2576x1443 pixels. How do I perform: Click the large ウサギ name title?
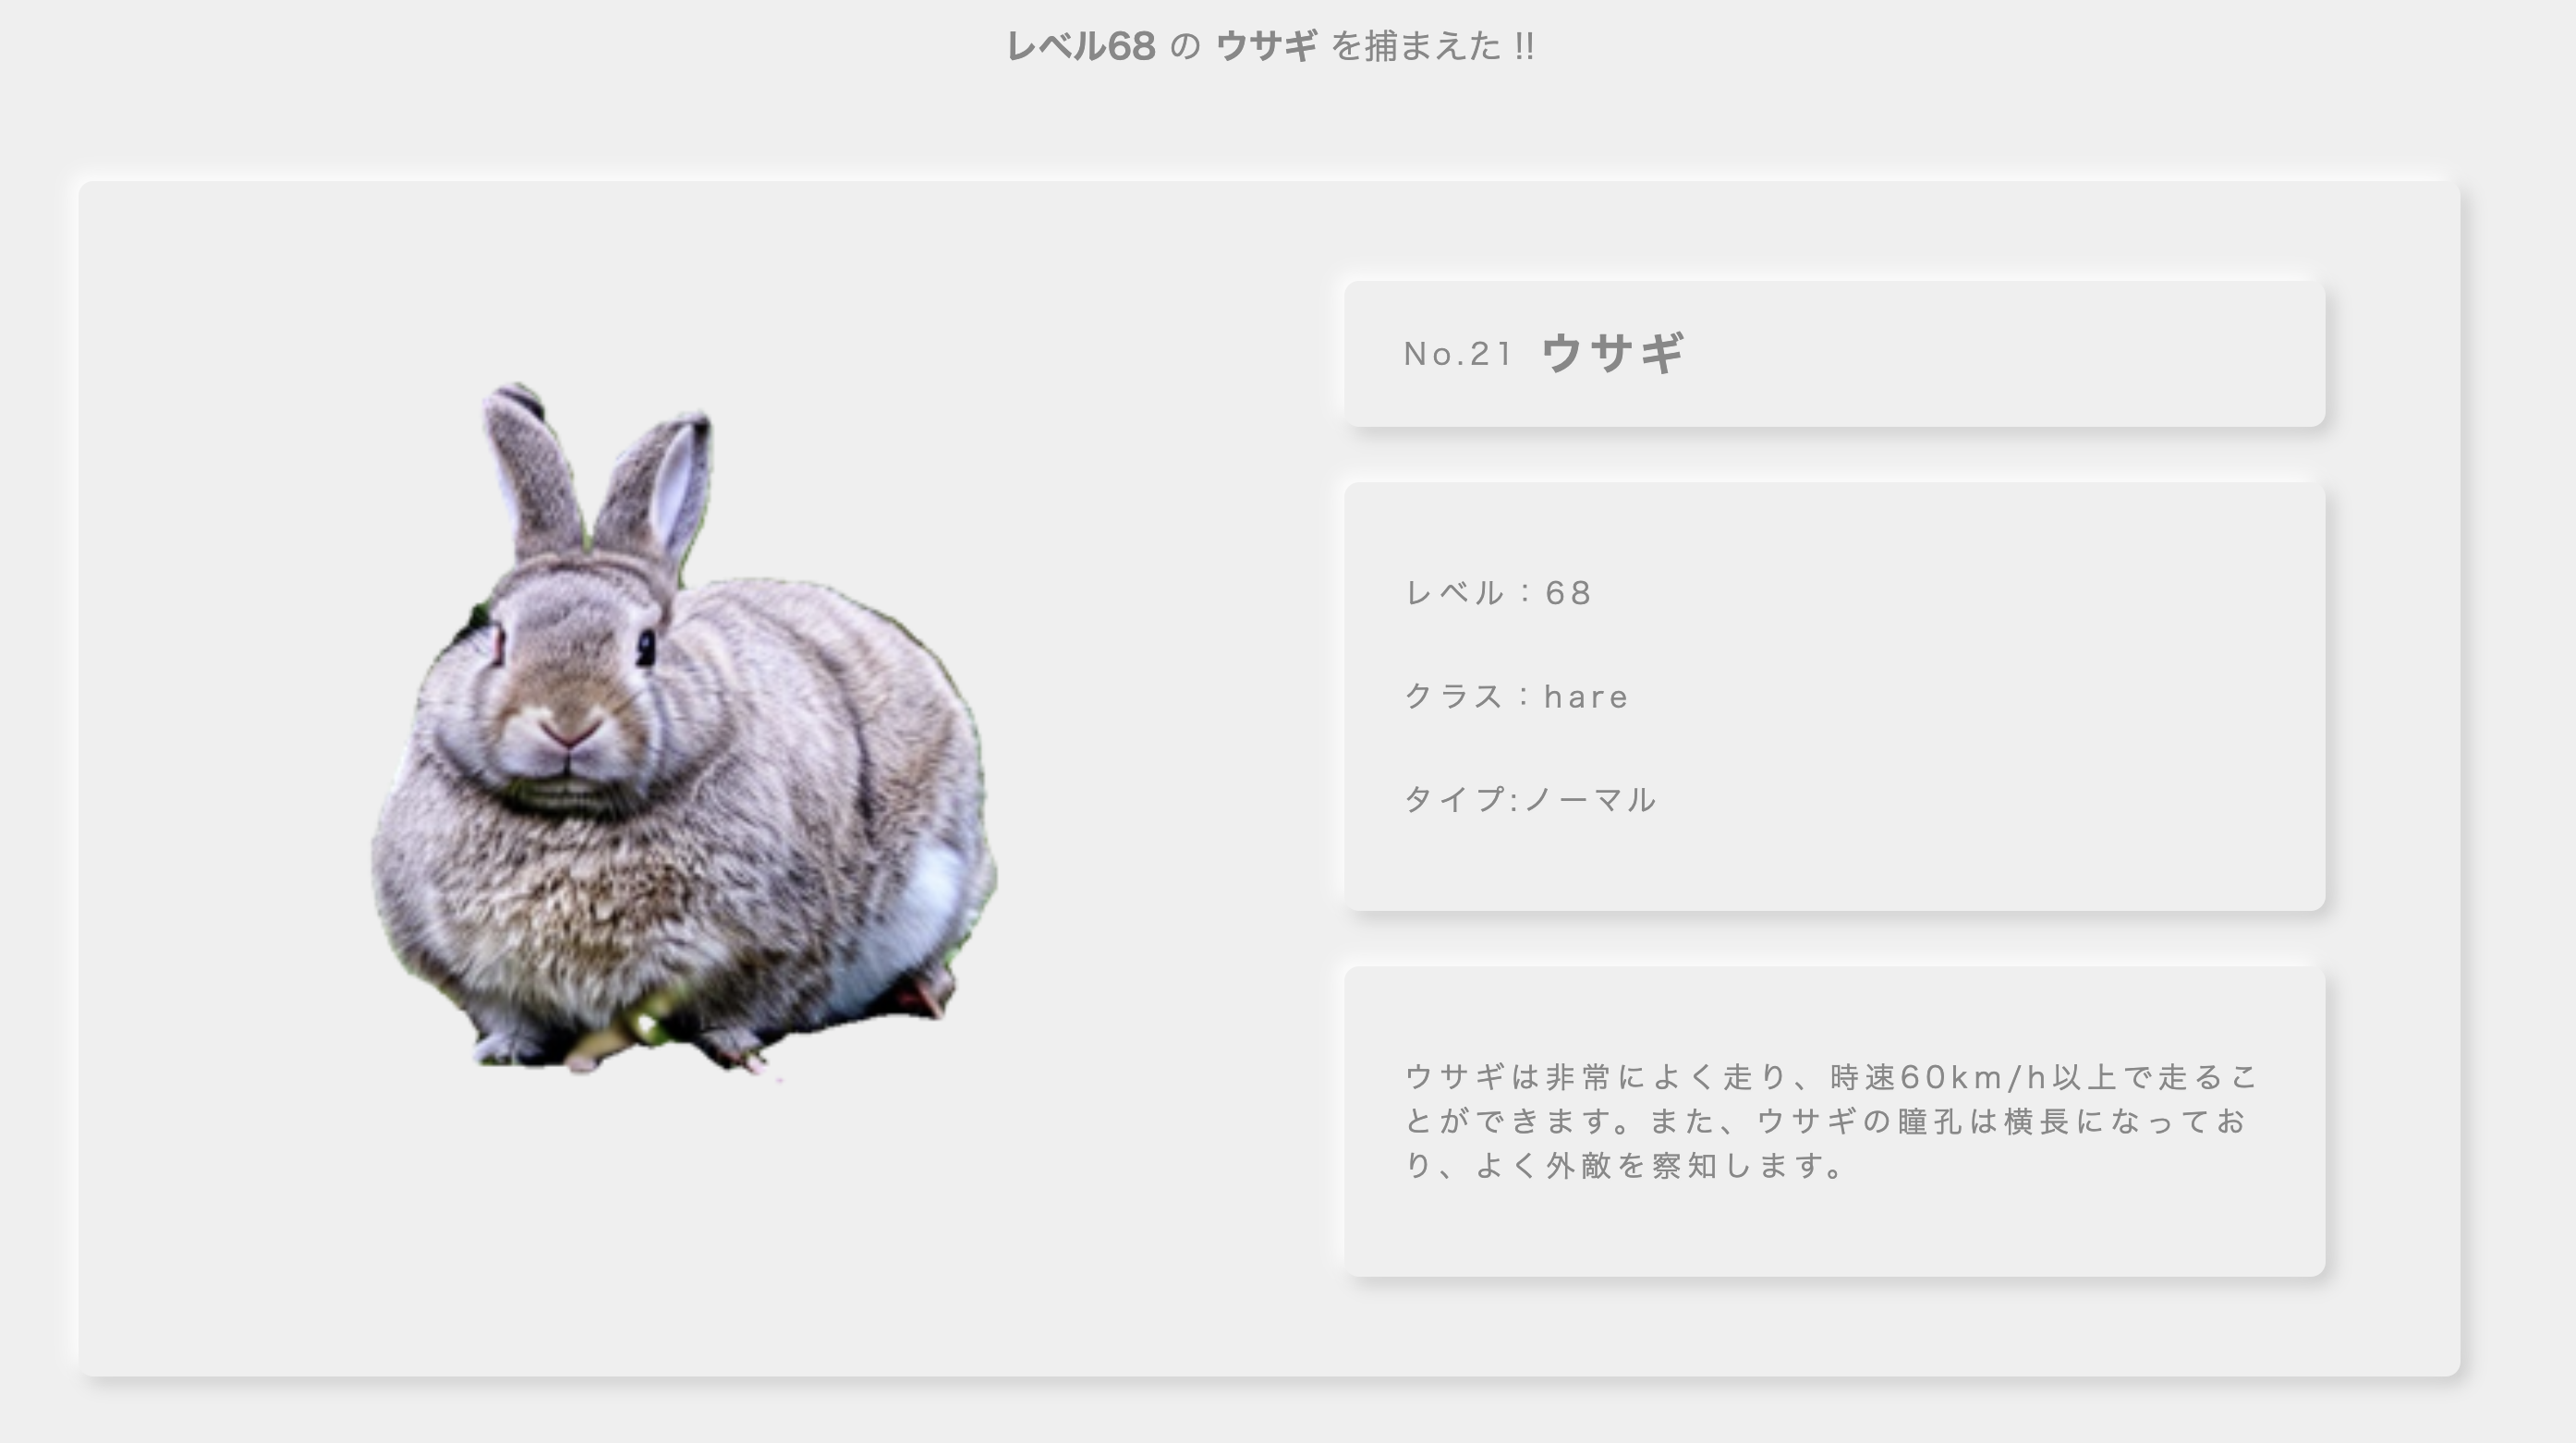[1613, 353]
